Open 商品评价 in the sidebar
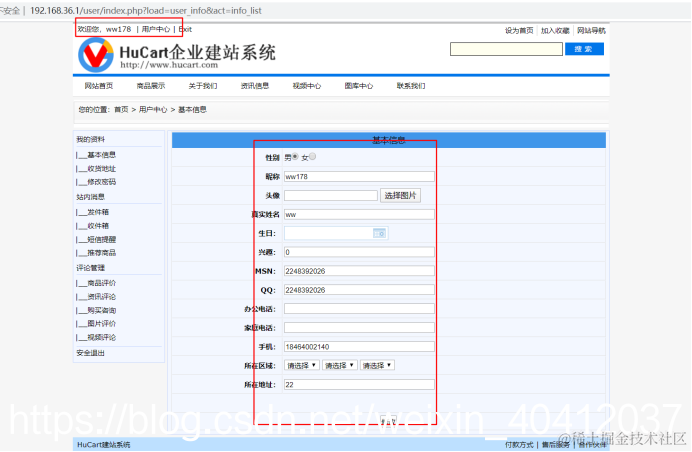Viewport: 692px width, 452px height. pyautogui.click(x=102, y=283)
